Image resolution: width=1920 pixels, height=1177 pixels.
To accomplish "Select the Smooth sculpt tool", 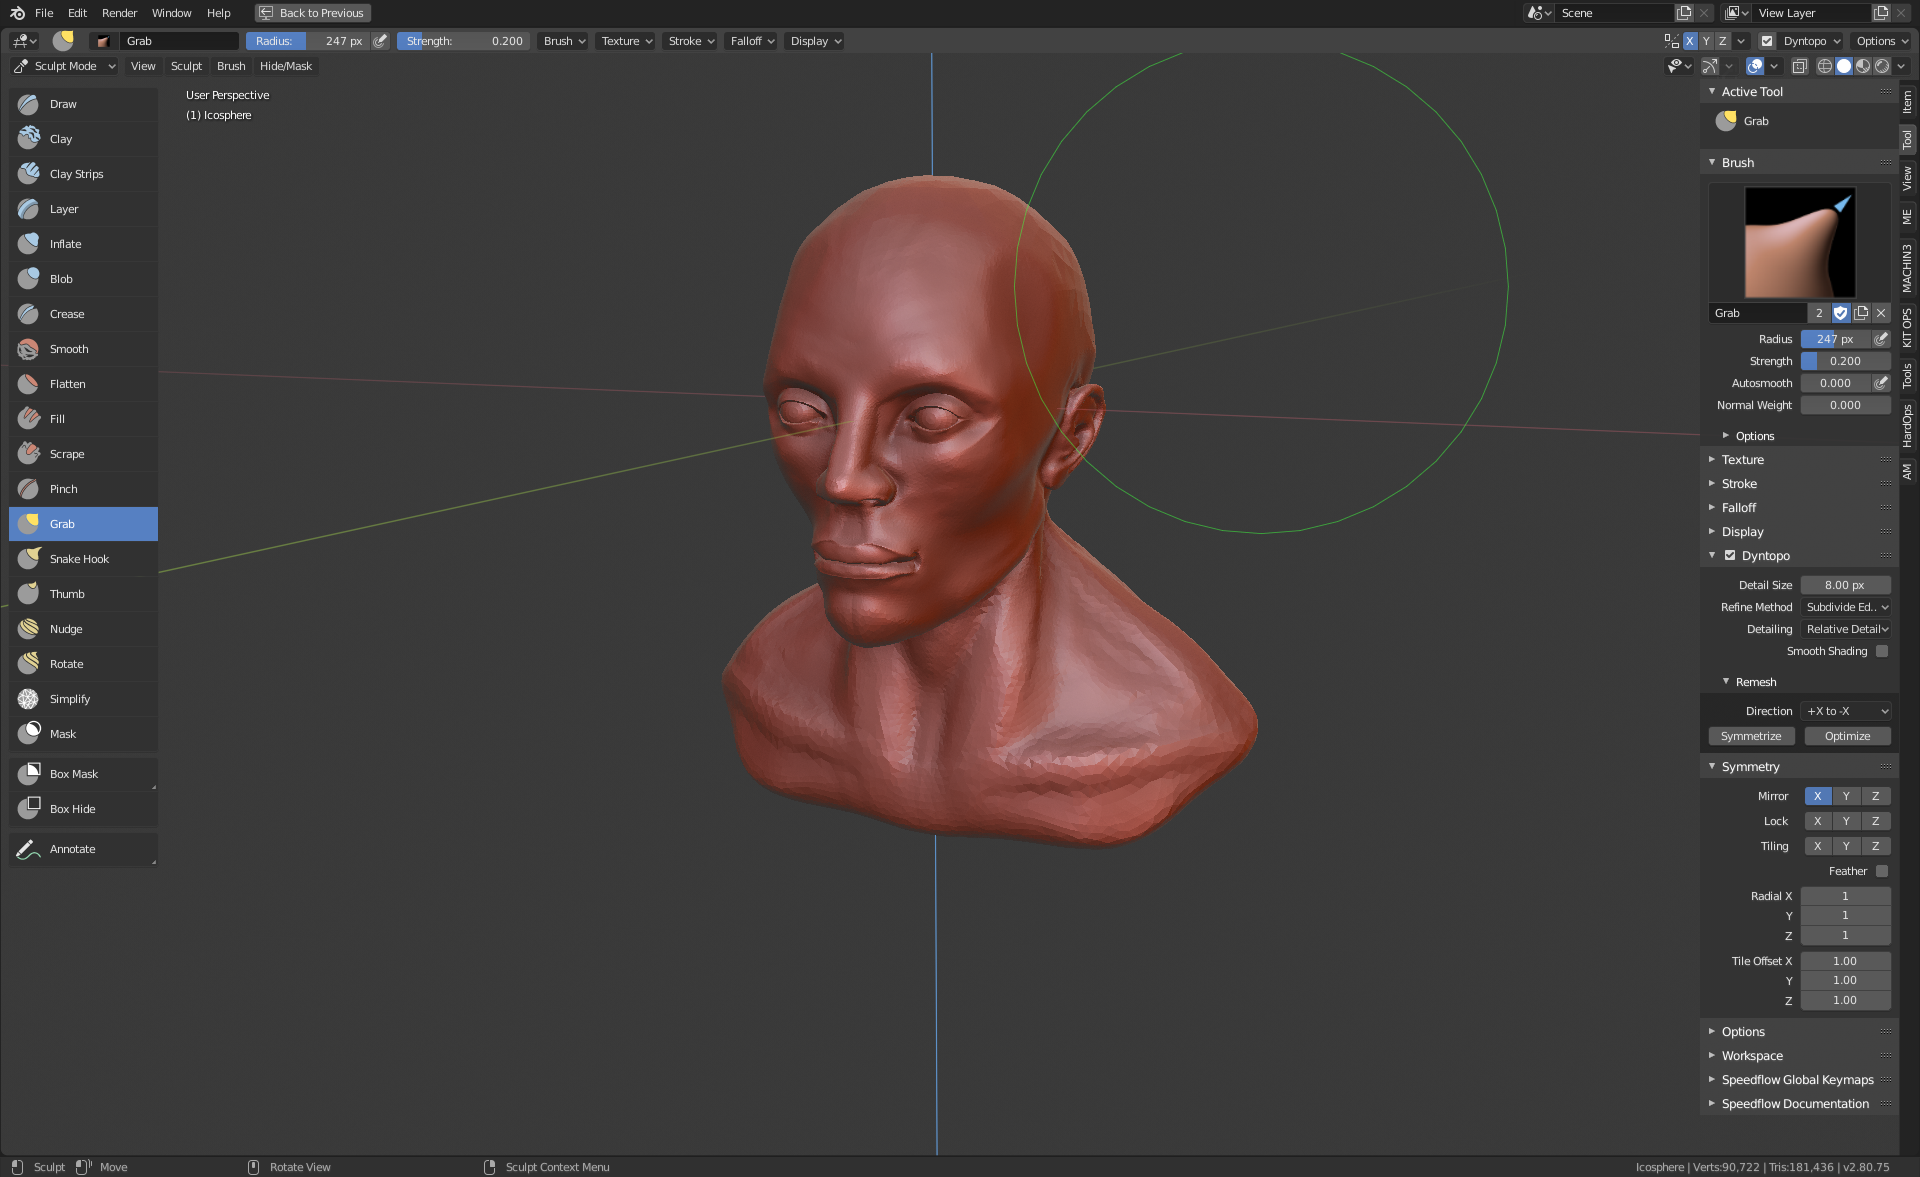I will (x=69, y=349).
